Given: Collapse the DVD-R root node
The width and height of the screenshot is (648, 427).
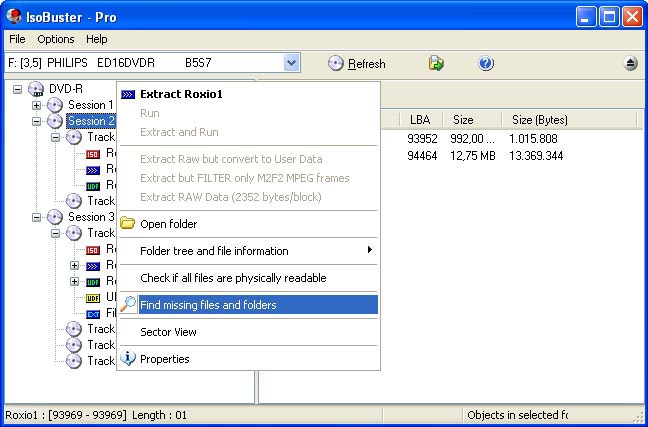Looking at the screenshot, I should click(x=17, y=89).
